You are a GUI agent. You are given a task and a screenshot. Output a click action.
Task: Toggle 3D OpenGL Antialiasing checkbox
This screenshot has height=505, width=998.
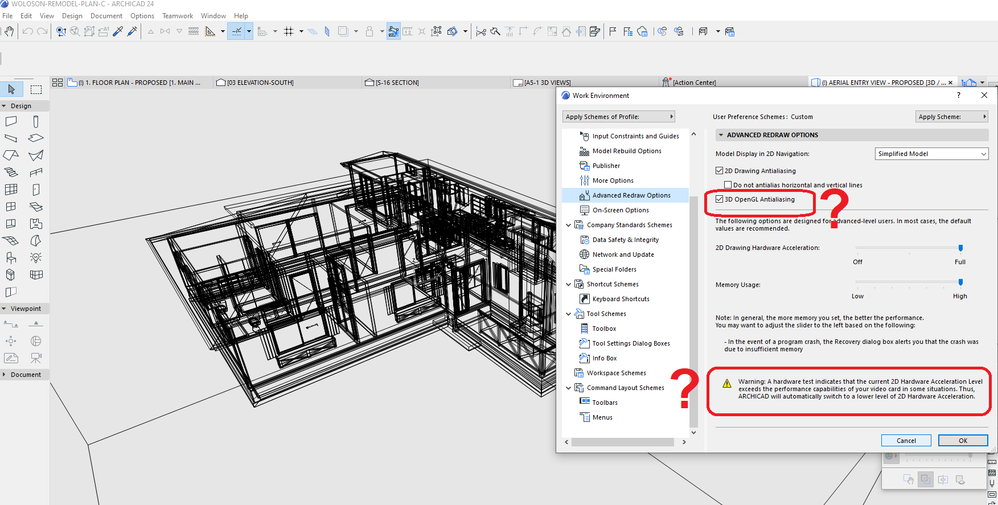(720, 200)
